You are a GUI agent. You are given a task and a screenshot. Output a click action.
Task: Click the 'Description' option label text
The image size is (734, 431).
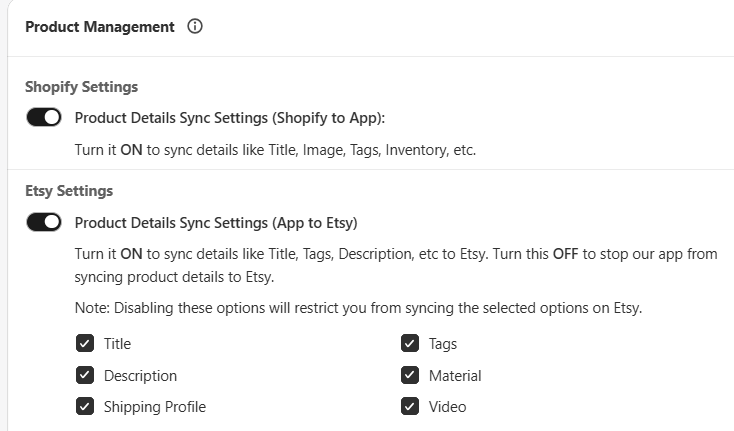[x=140, y=376]
